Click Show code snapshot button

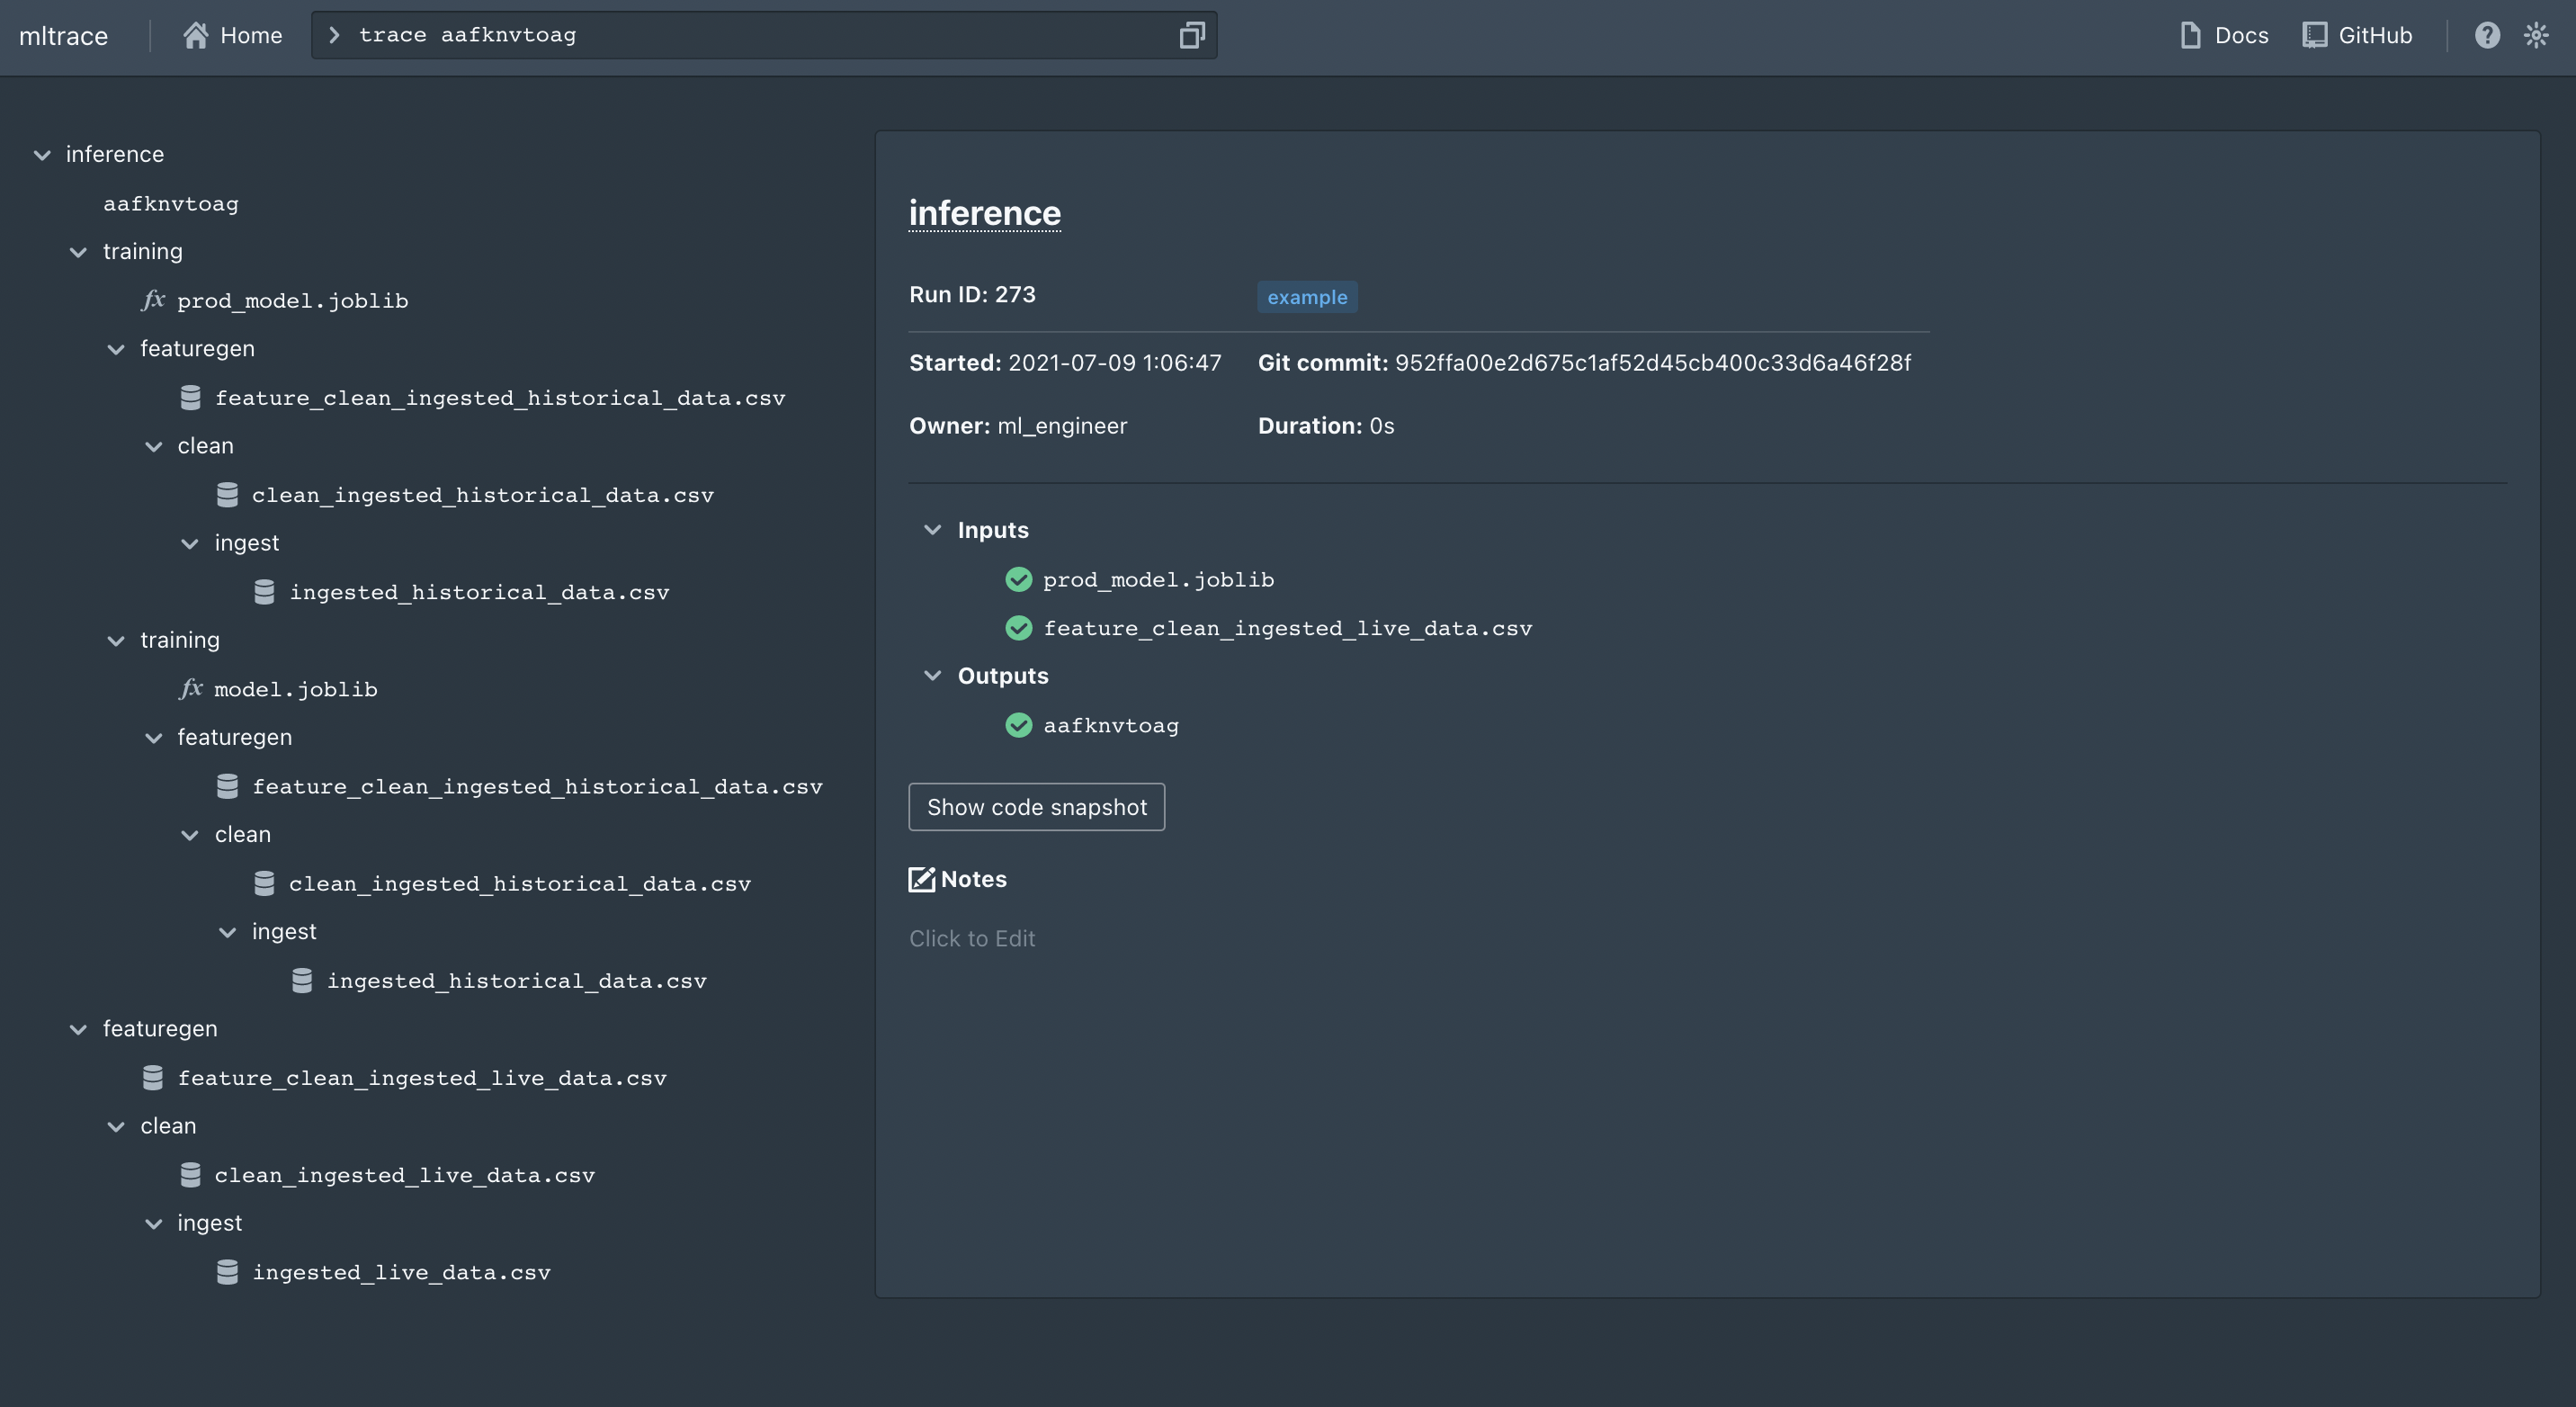(1036, 807)
